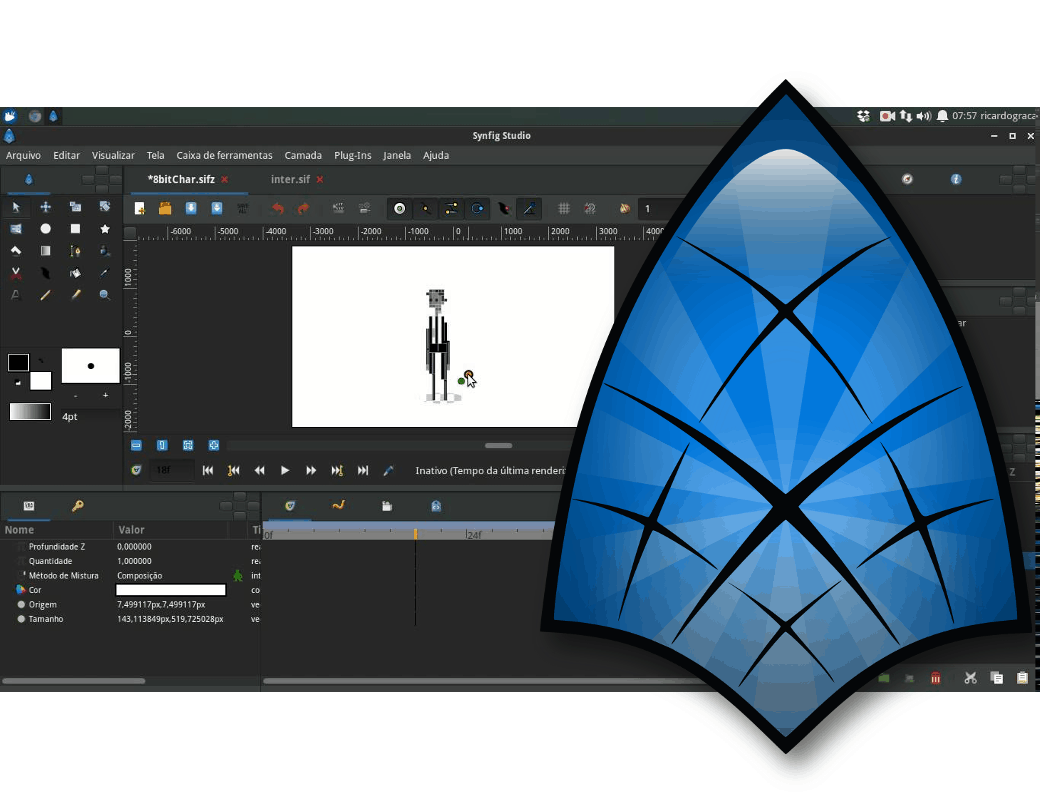Undo the last action
The width and height of the screenshot is (1040, 800).
coord(277,208)
